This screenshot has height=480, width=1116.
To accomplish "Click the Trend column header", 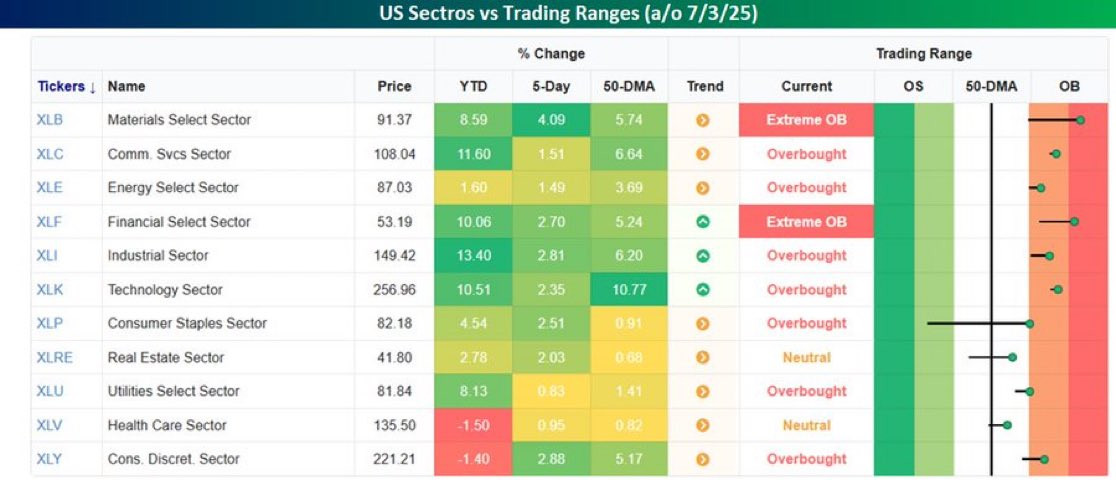I will (704, 86).
